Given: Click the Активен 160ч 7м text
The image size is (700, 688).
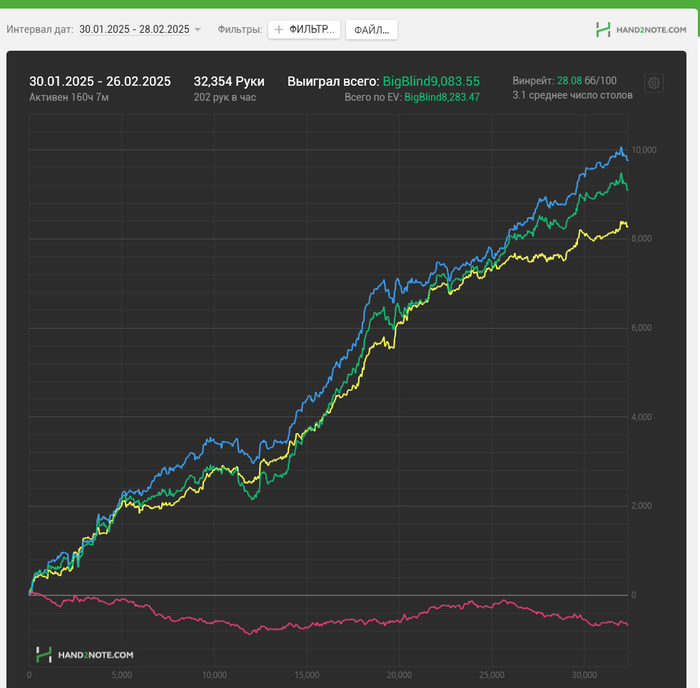Looking at the screenshot, I should pos(69,97).
